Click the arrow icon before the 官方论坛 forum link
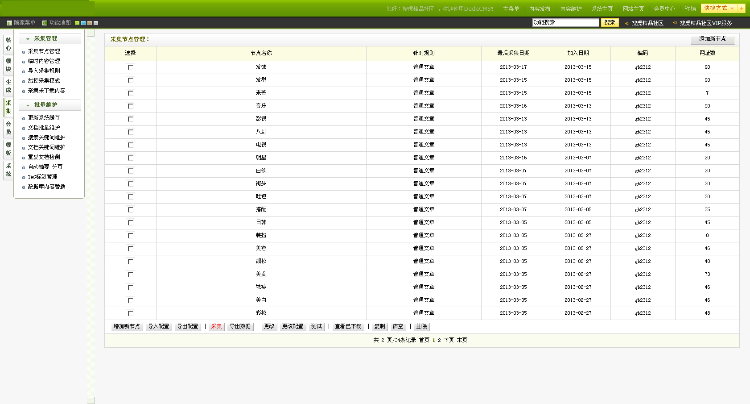 click(x=627, y=23)
